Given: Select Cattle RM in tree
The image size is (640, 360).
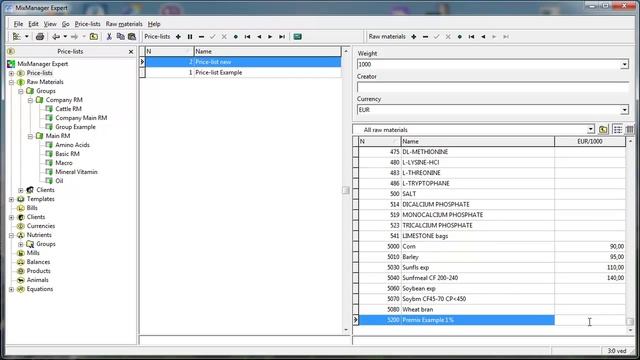Looking at the screenshot, I should point(68,109).
